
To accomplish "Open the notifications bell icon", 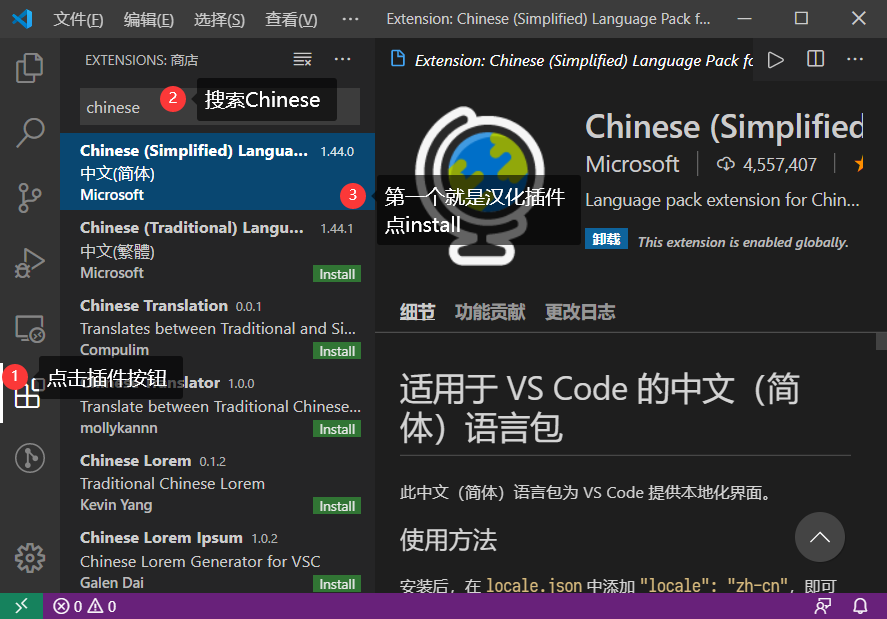I will point(860,605).
